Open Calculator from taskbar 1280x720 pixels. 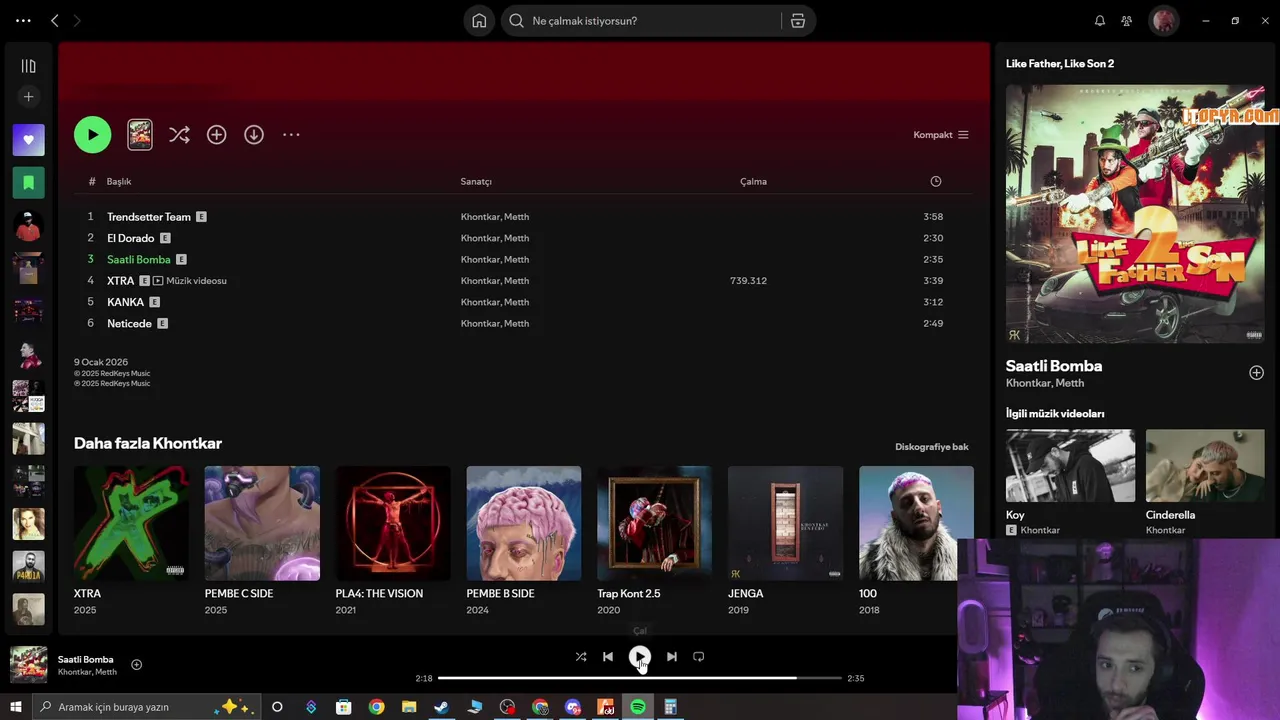click(x=671, y=707)
